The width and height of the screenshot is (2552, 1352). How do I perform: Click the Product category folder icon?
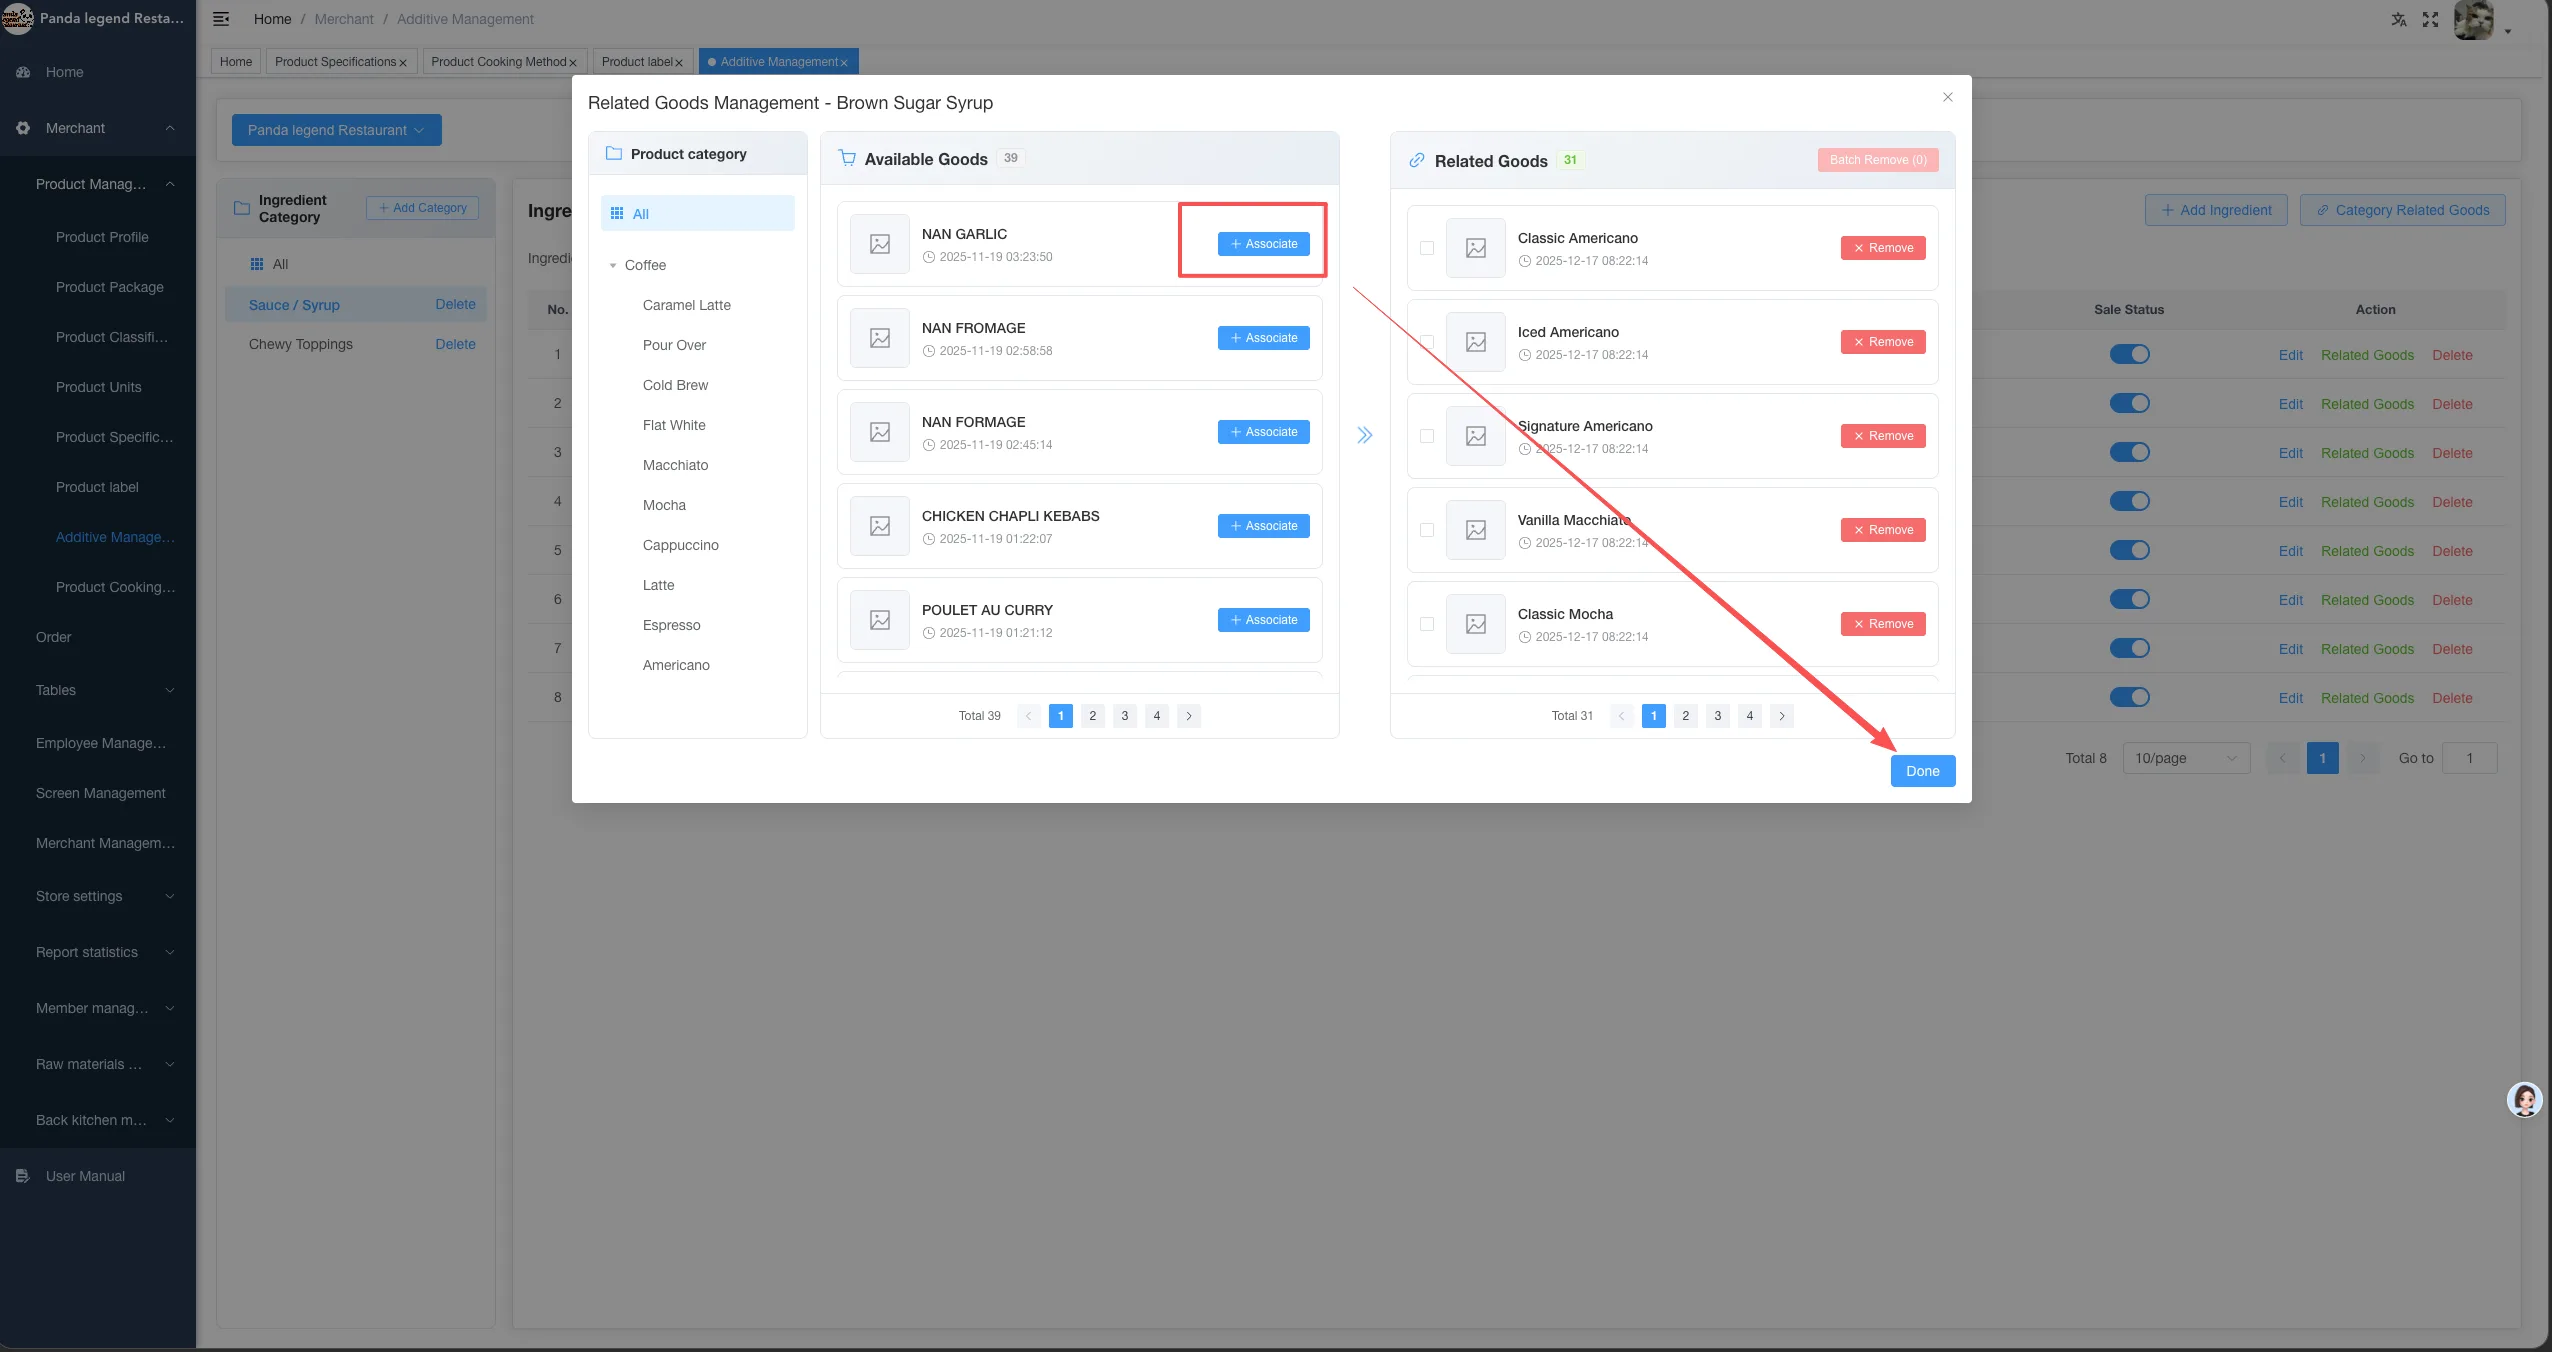[614, 154]
